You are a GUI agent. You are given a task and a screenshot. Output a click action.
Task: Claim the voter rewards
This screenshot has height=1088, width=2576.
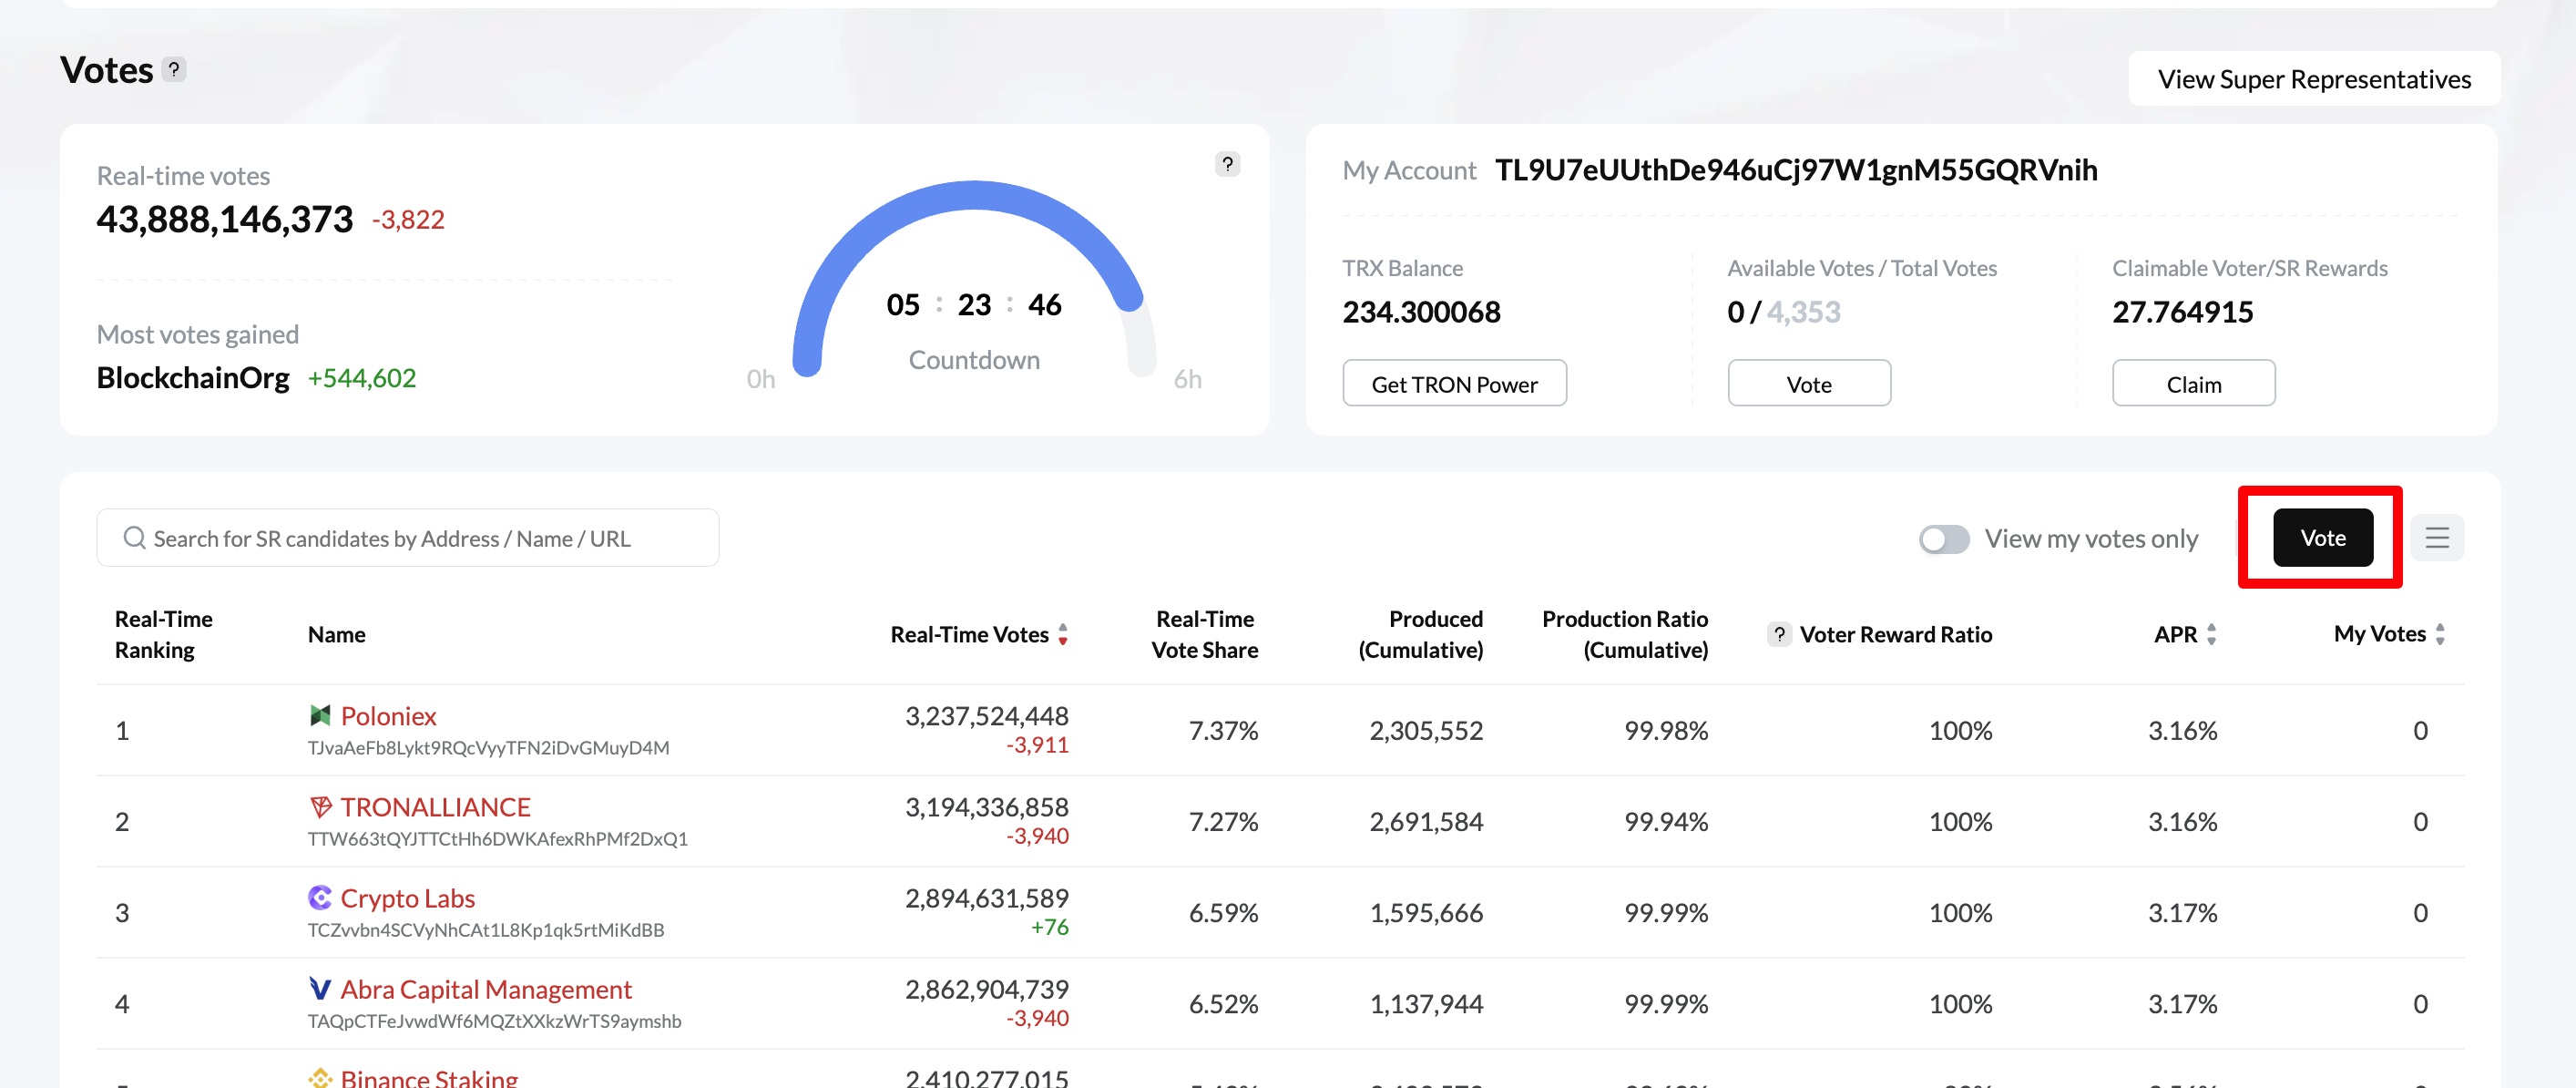click(x=2193, y=384)
